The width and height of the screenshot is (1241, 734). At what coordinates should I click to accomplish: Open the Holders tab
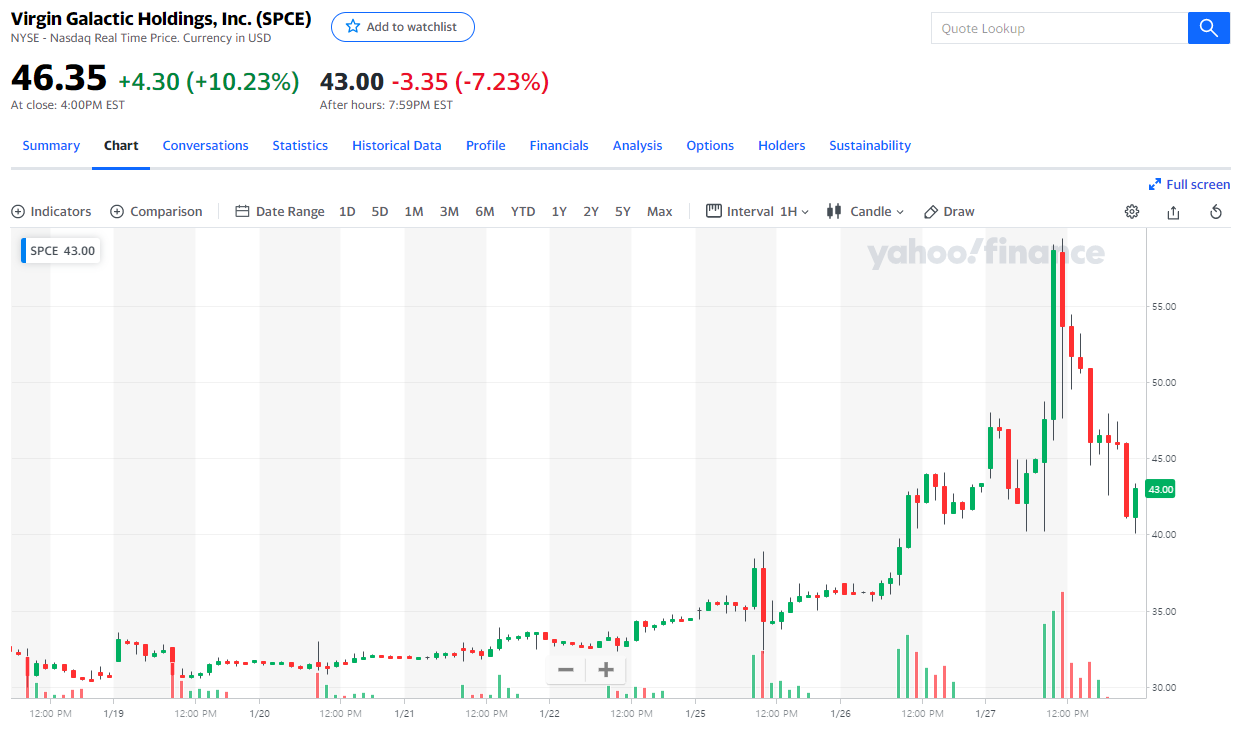[782, 146]
